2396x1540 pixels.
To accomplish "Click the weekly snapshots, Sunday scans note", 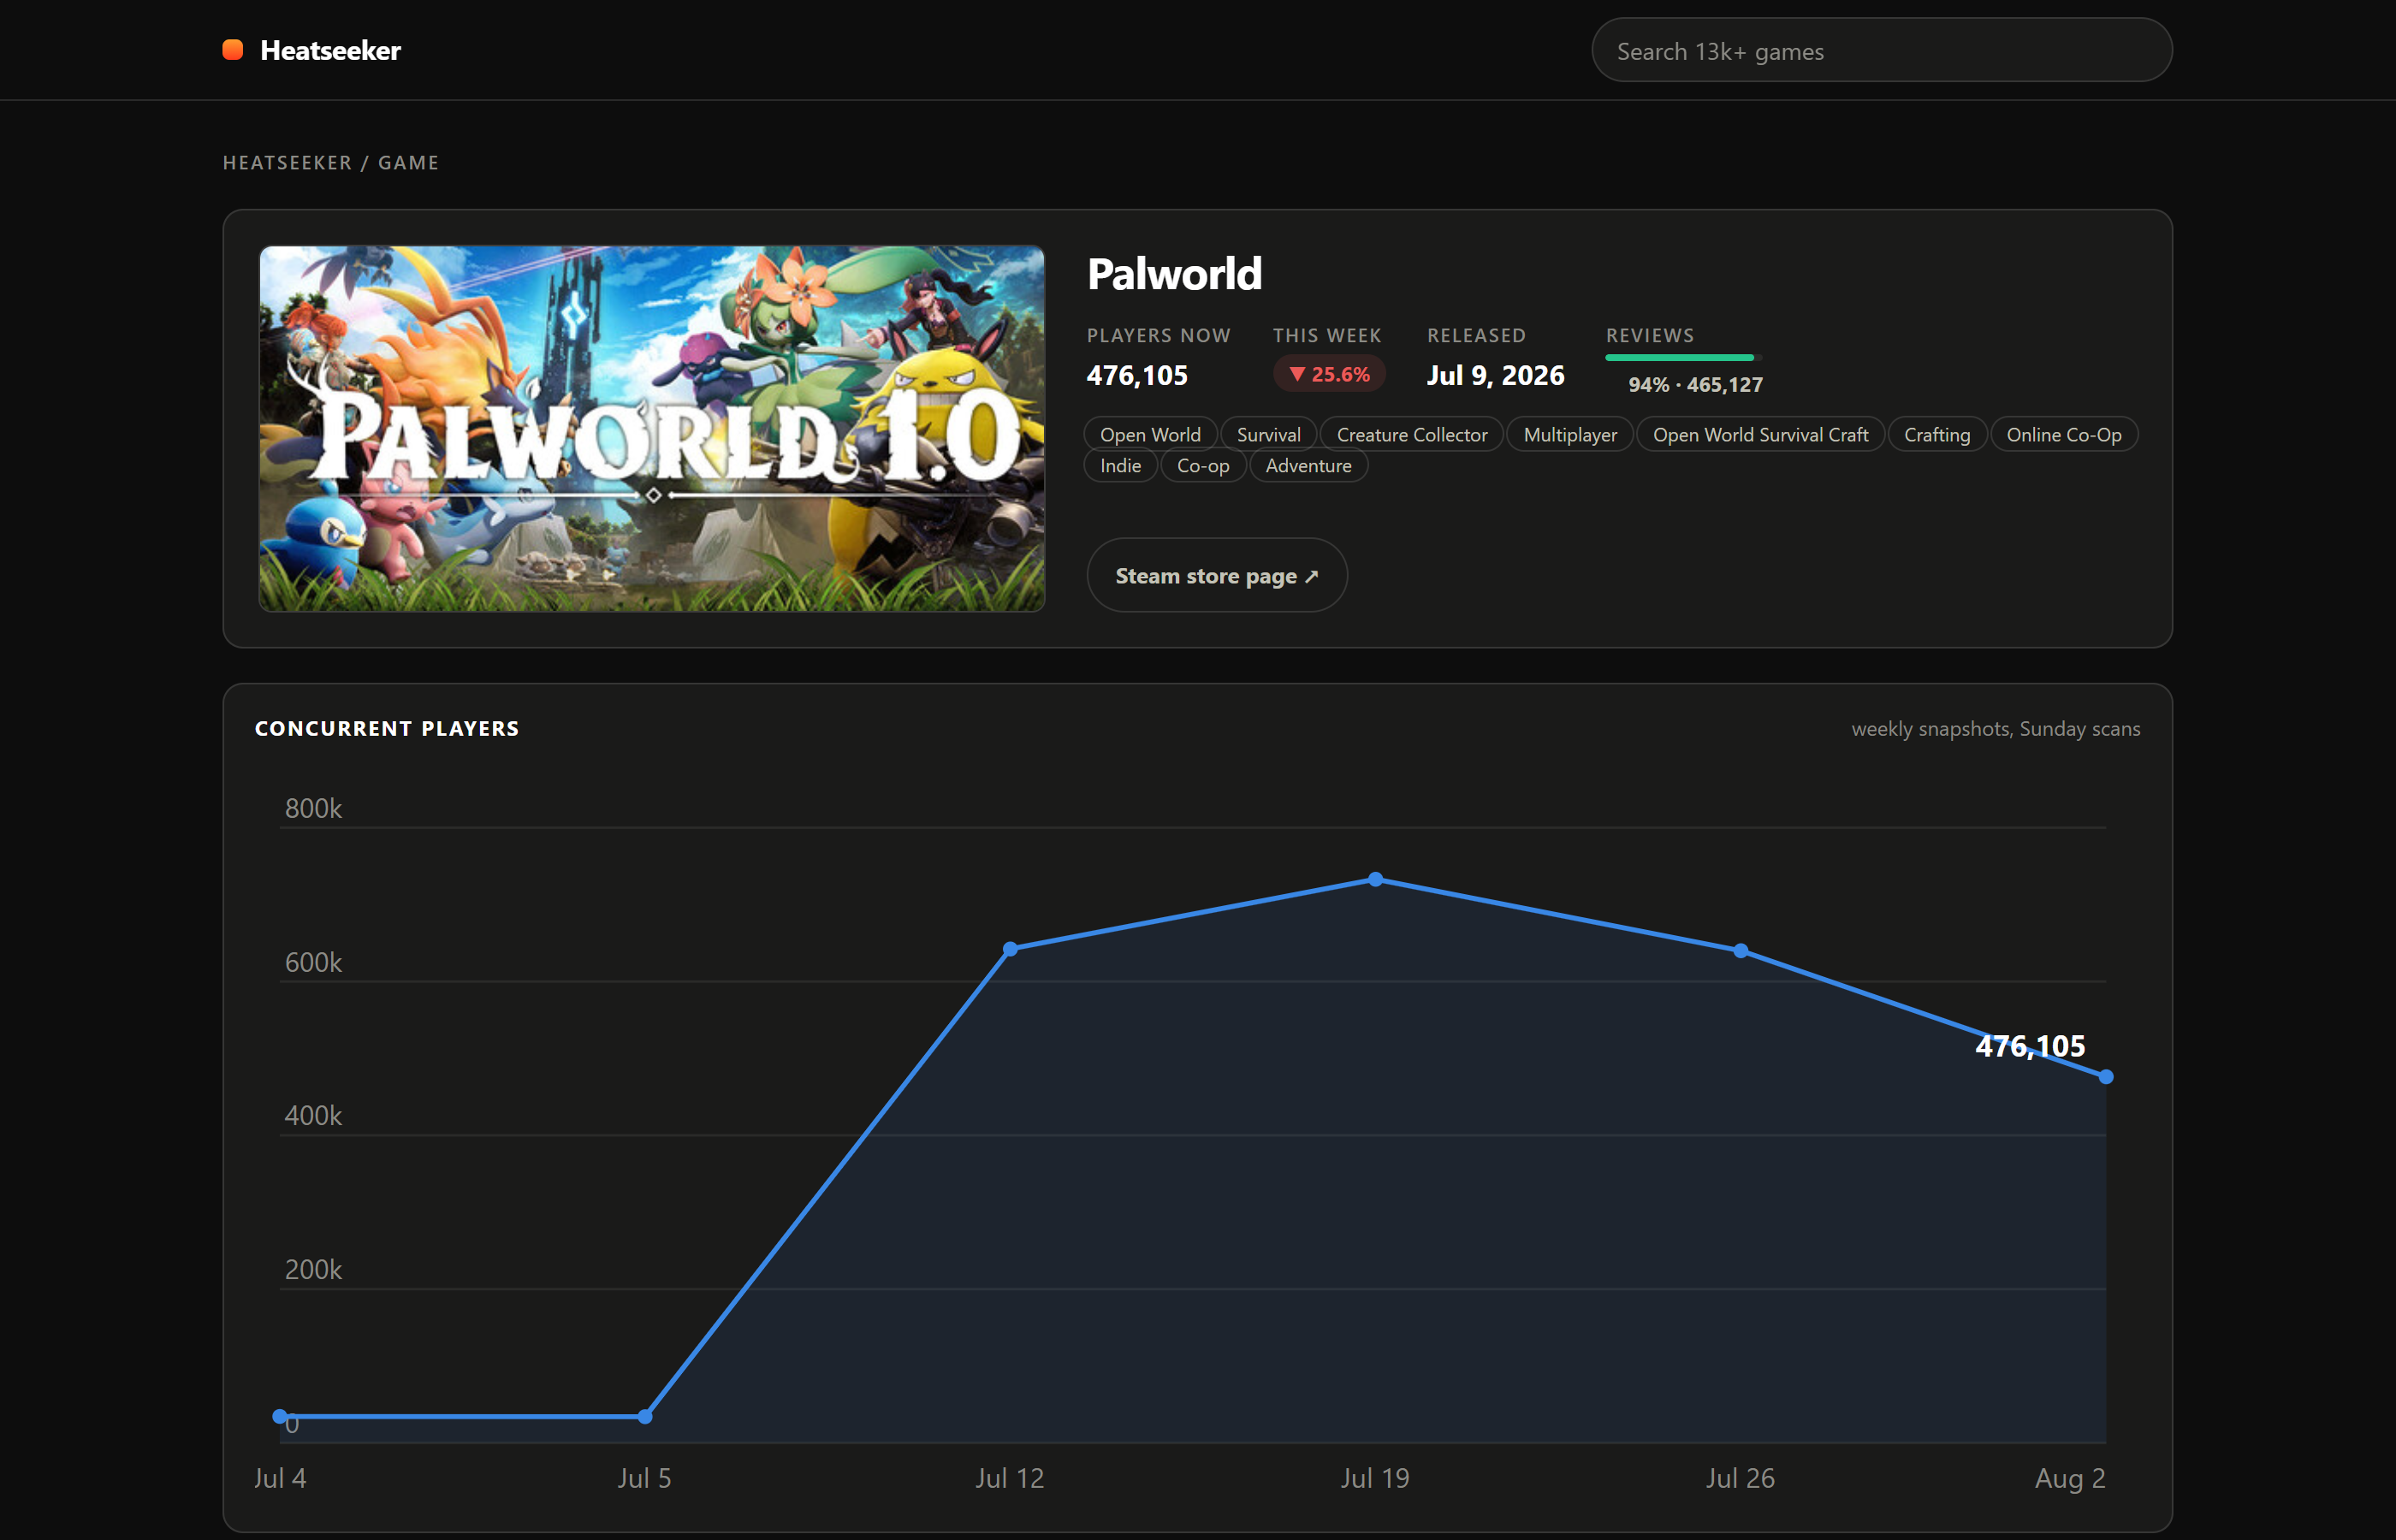I will tap(1995, 728).
